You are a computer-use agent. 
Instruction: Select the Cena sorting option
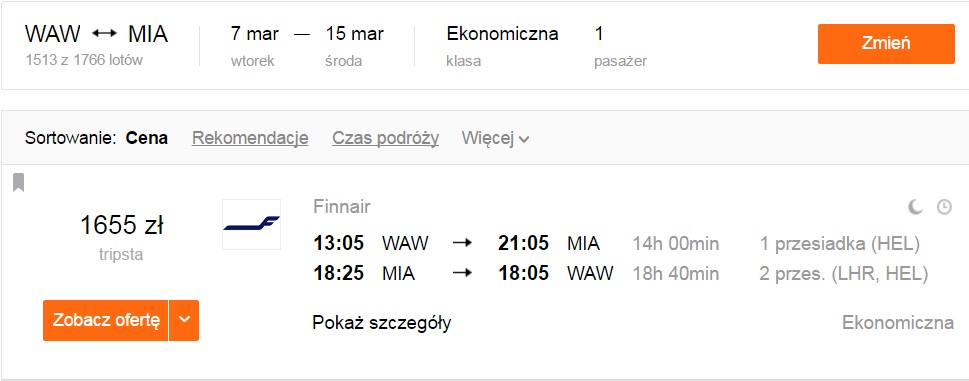(146, 138)
